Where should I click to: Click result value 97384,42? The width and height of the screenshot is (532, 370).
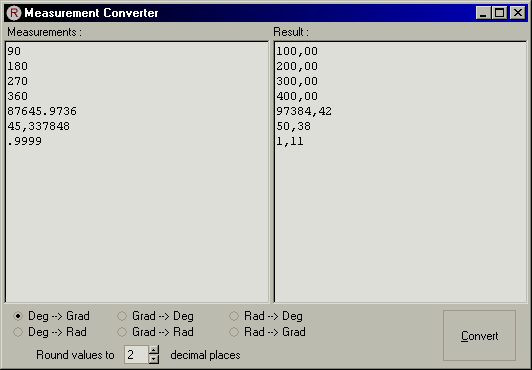tap(304, 111)
